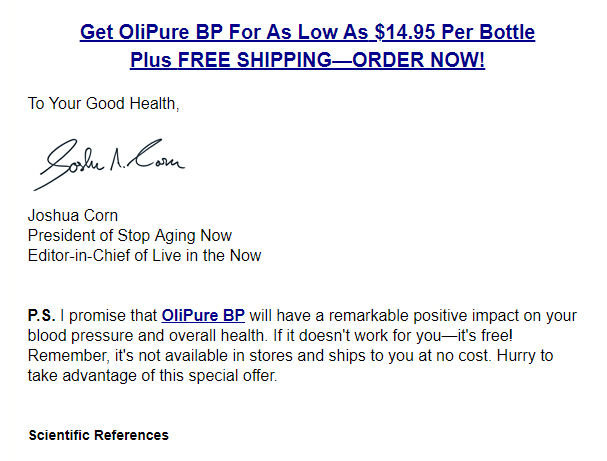
Task: Click the 'ORDER NOW!' text in the headline
Action: click(x=418, y=60)
